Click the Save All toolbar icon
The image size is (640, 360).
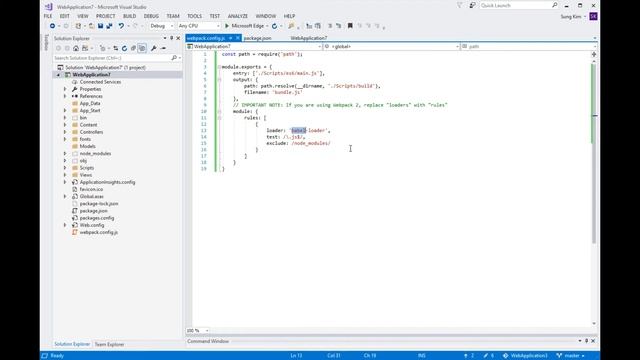point(109,26)
